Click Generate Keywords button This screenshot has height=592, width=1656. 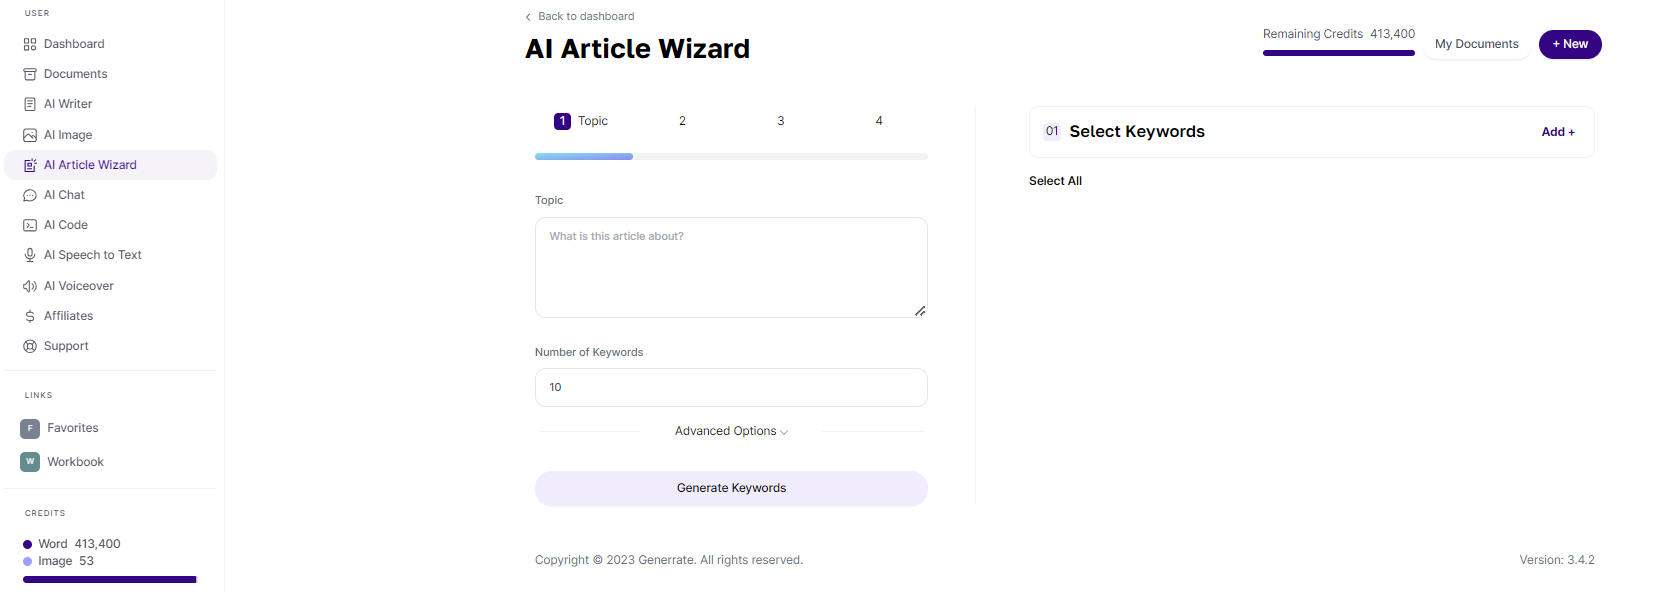731,488
